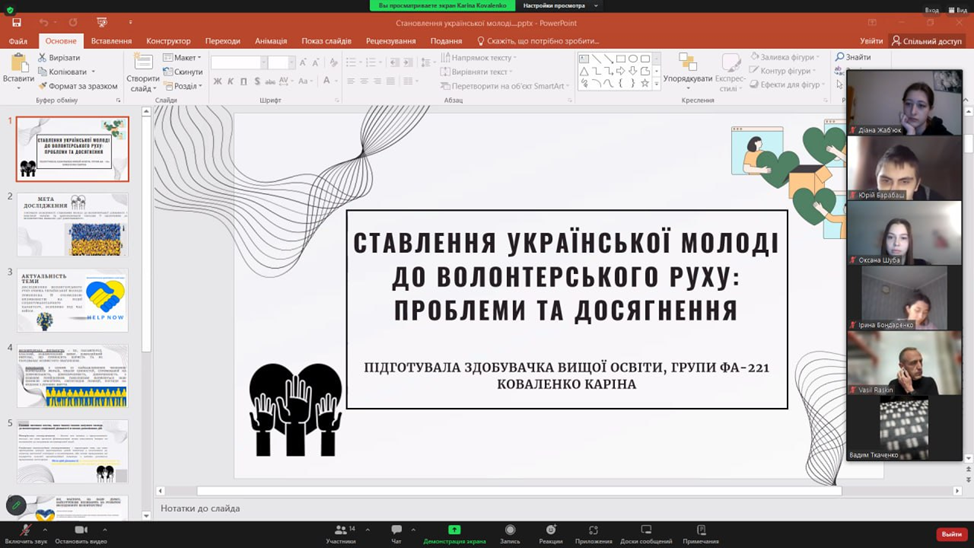Click the Вставити paste icon

coord(18,69)
